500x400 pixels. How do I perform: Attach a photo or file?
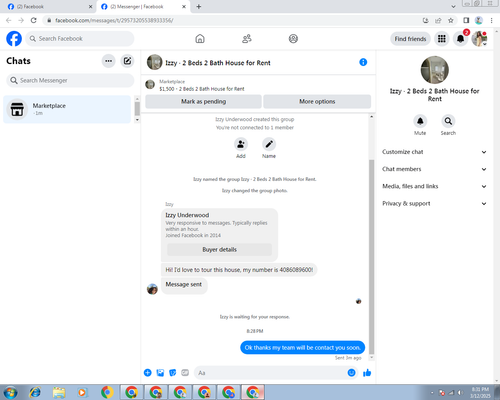tap(160, 373)
